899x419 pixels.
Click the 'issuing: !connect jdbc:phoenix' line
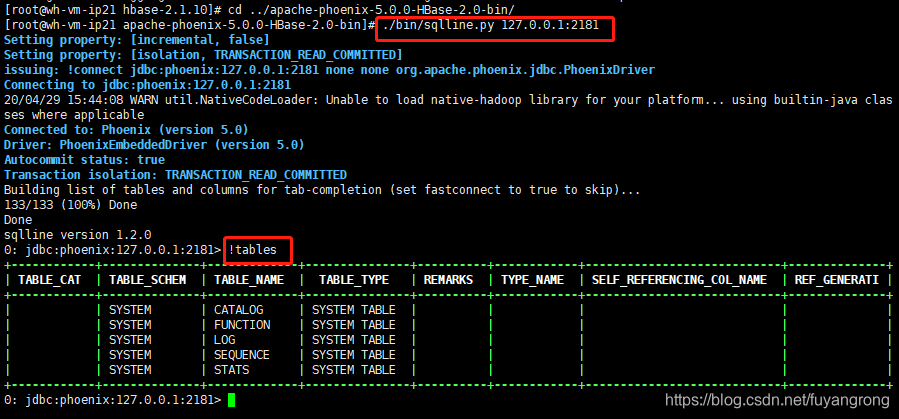(x=329, y=70)
